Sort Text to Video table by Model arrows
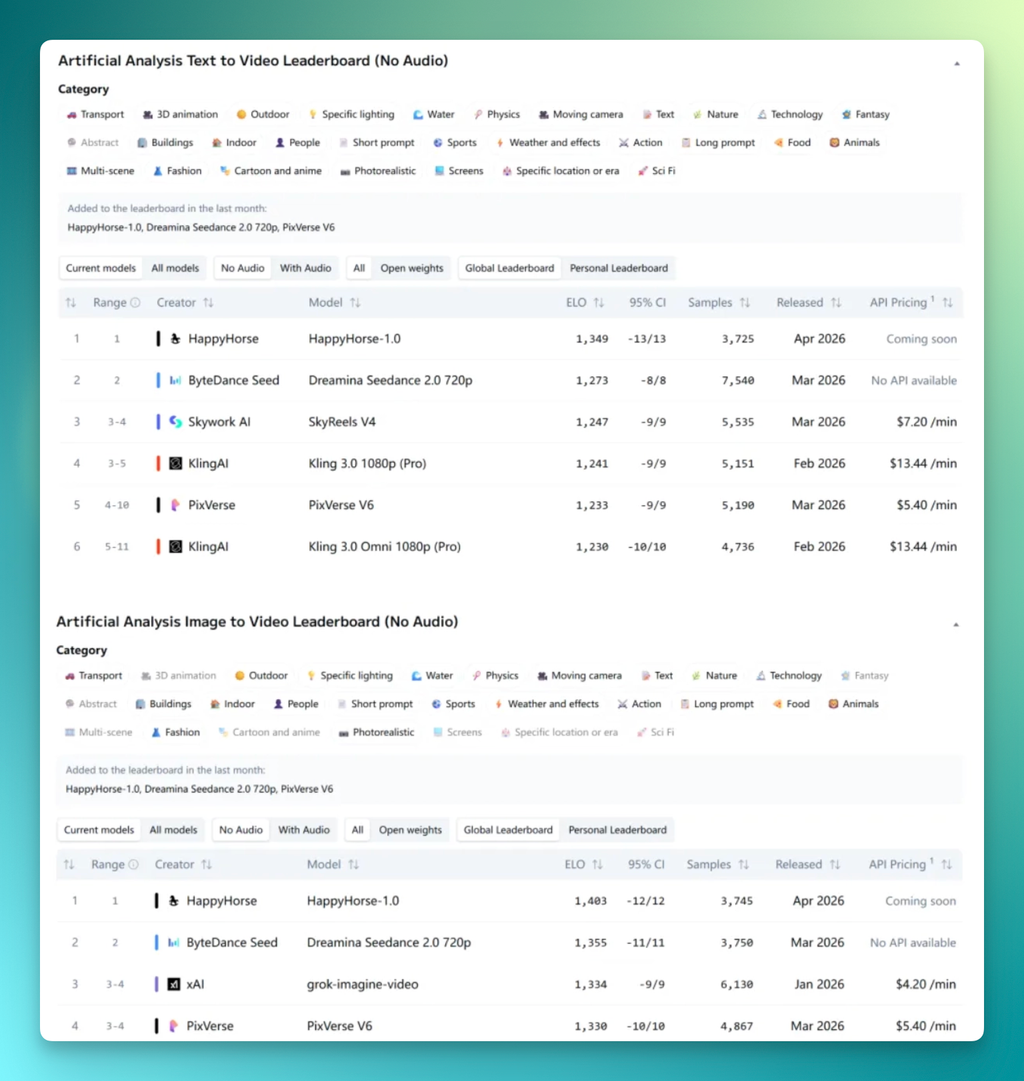 pyautogui.click(x=355, y=303)
